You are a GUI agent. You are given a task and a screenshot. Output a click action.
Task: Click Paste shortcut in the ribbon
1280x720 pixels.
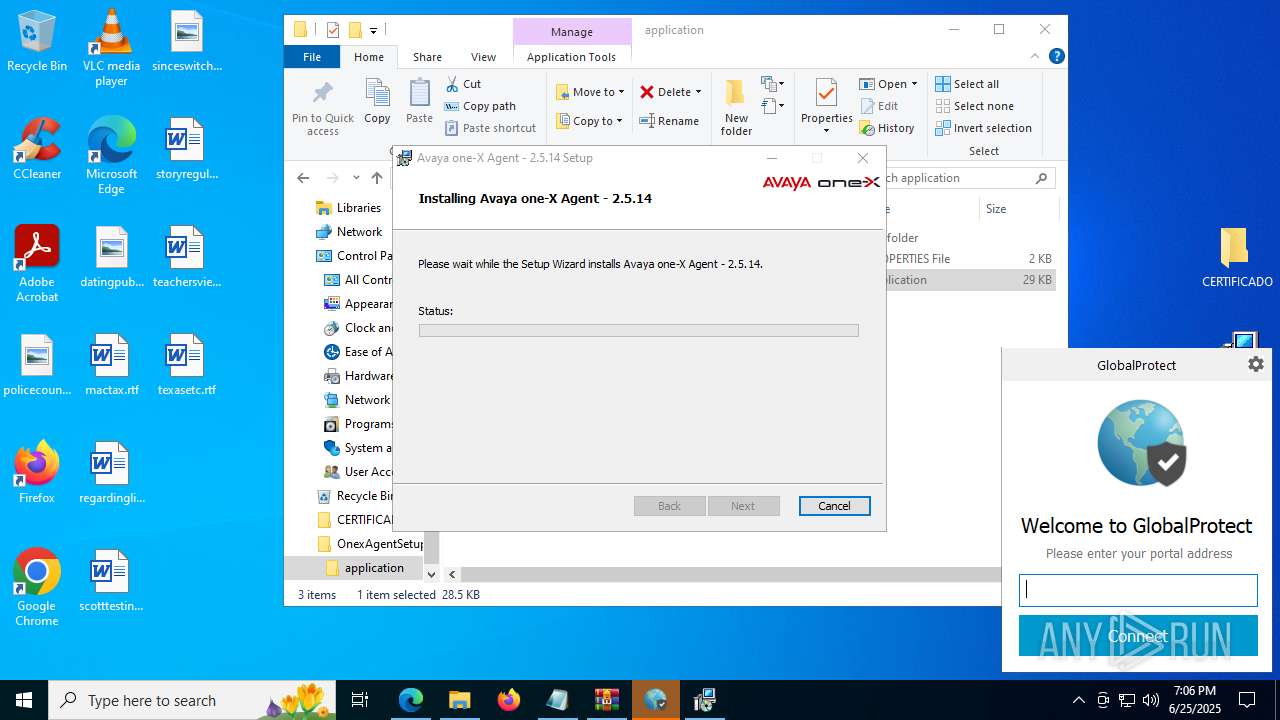490,128
